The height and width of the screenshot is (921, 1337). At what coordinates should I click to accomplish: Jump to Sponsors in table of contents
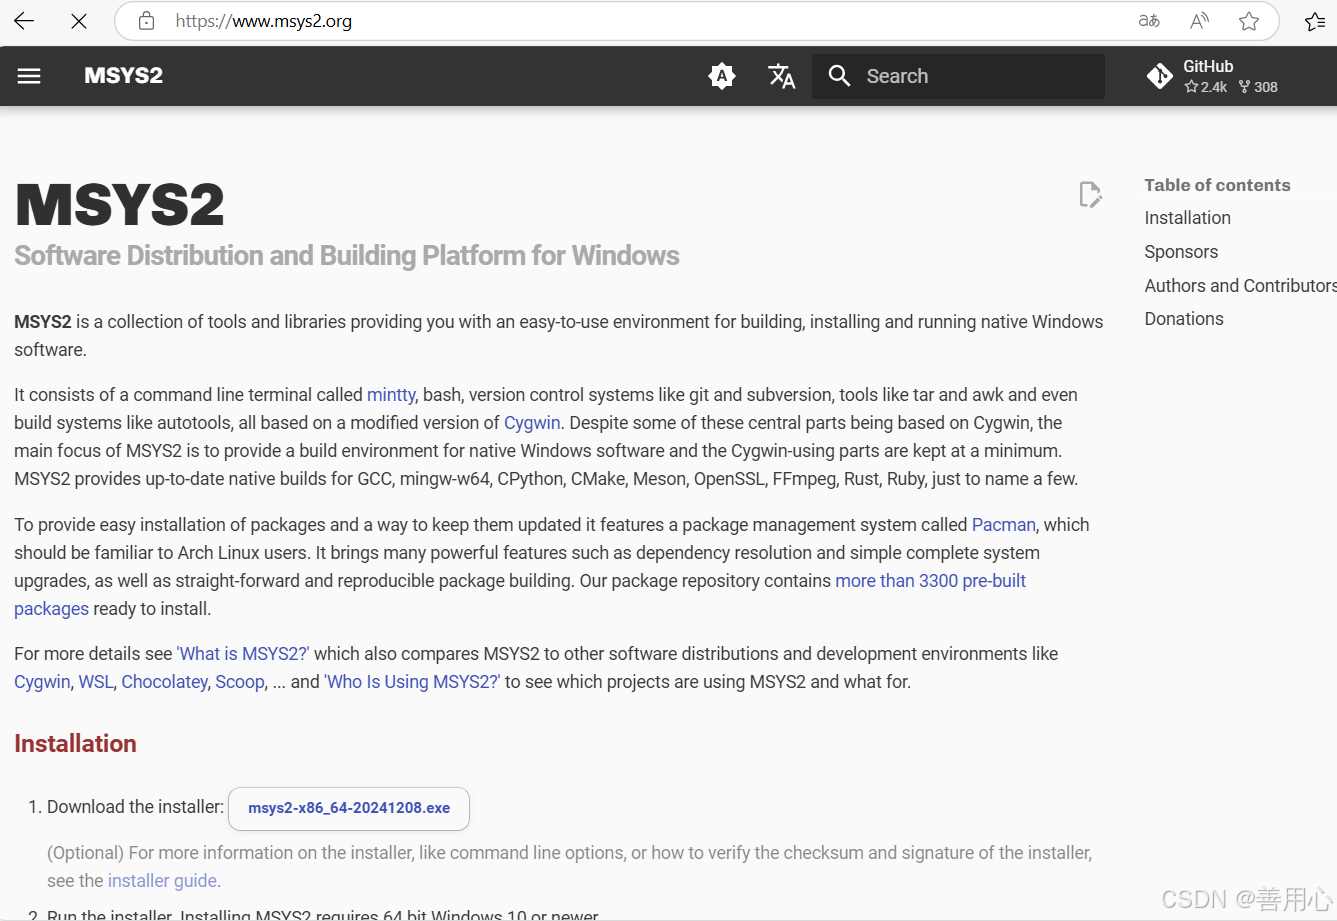coord(1181,252)
